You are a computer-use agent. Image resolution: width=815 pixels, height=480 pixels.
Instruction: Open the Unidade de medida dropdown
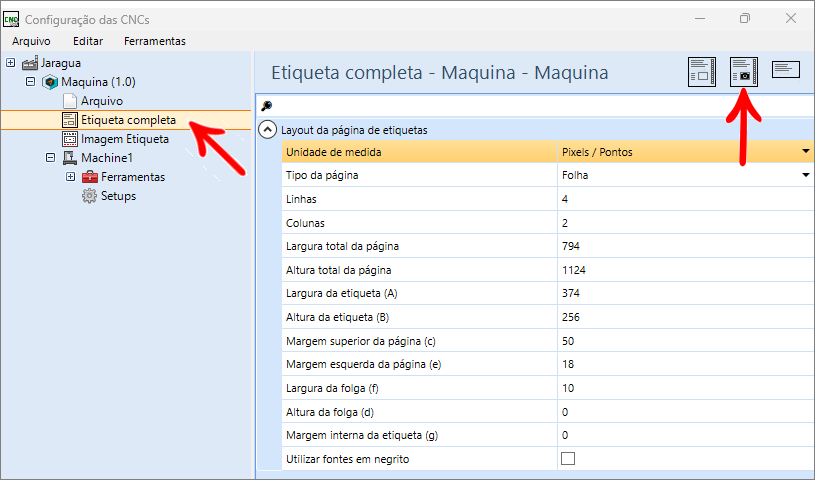(806, 152)
